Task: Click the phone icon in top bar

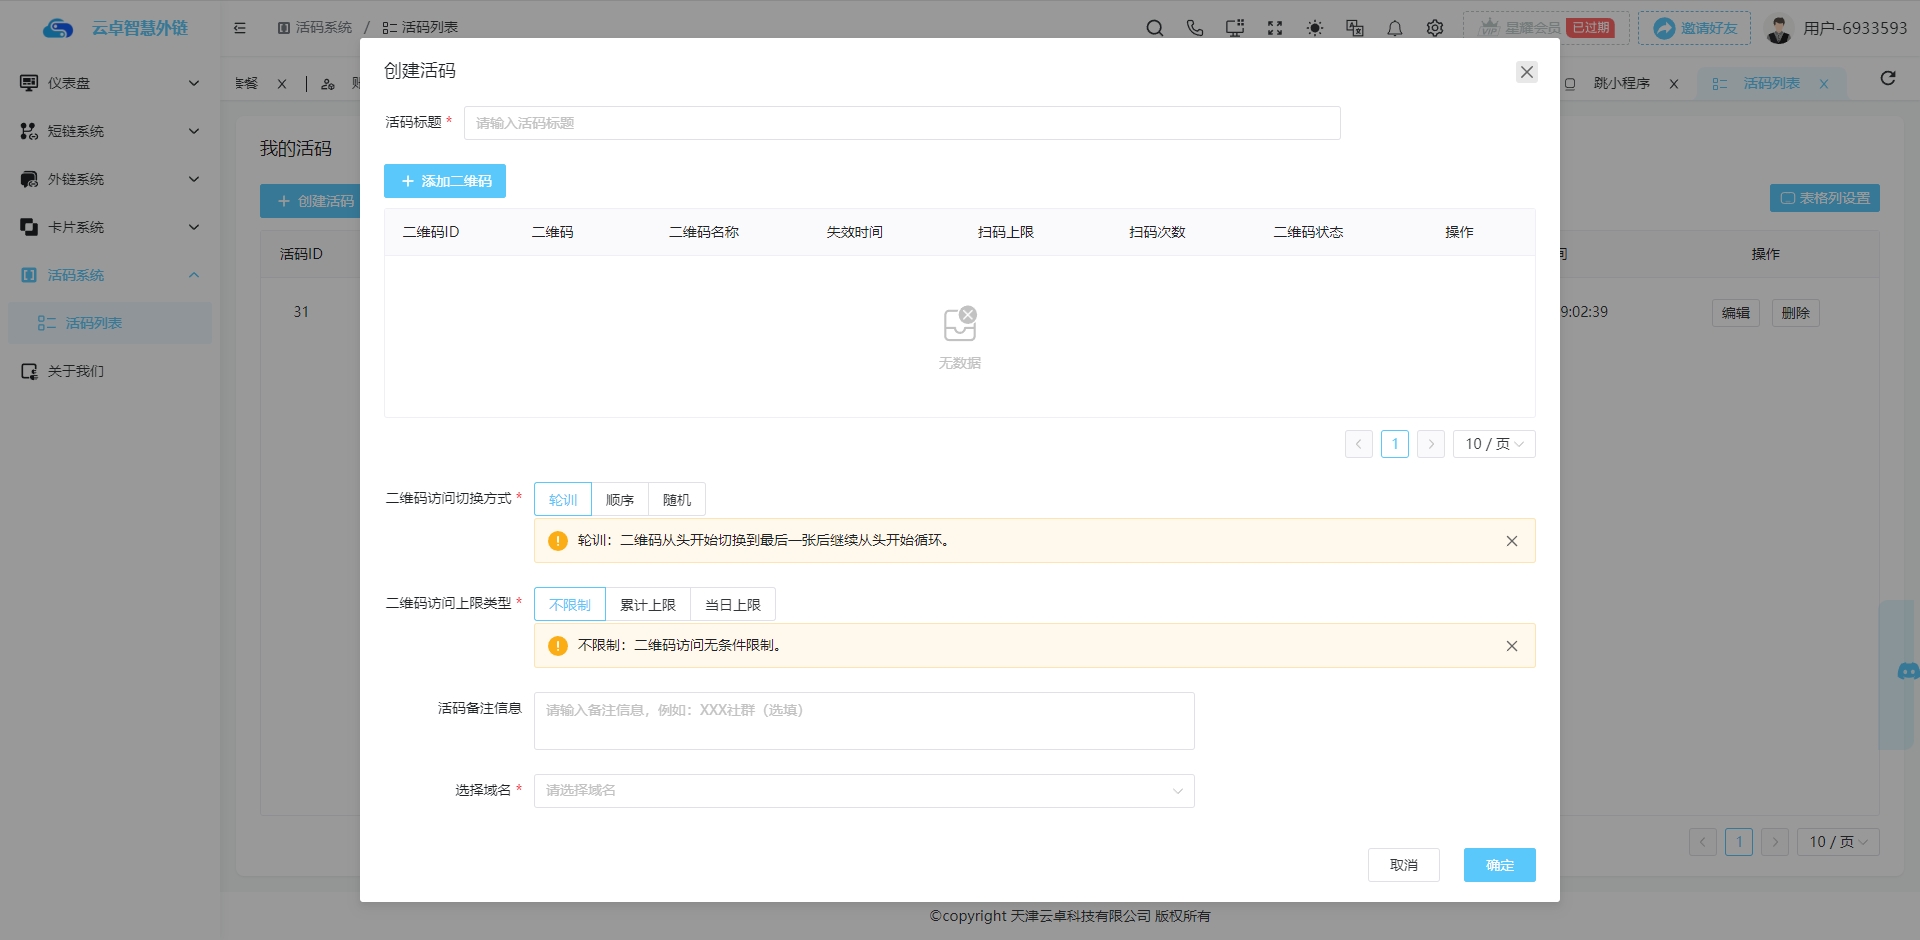Action: [1194, 28]
